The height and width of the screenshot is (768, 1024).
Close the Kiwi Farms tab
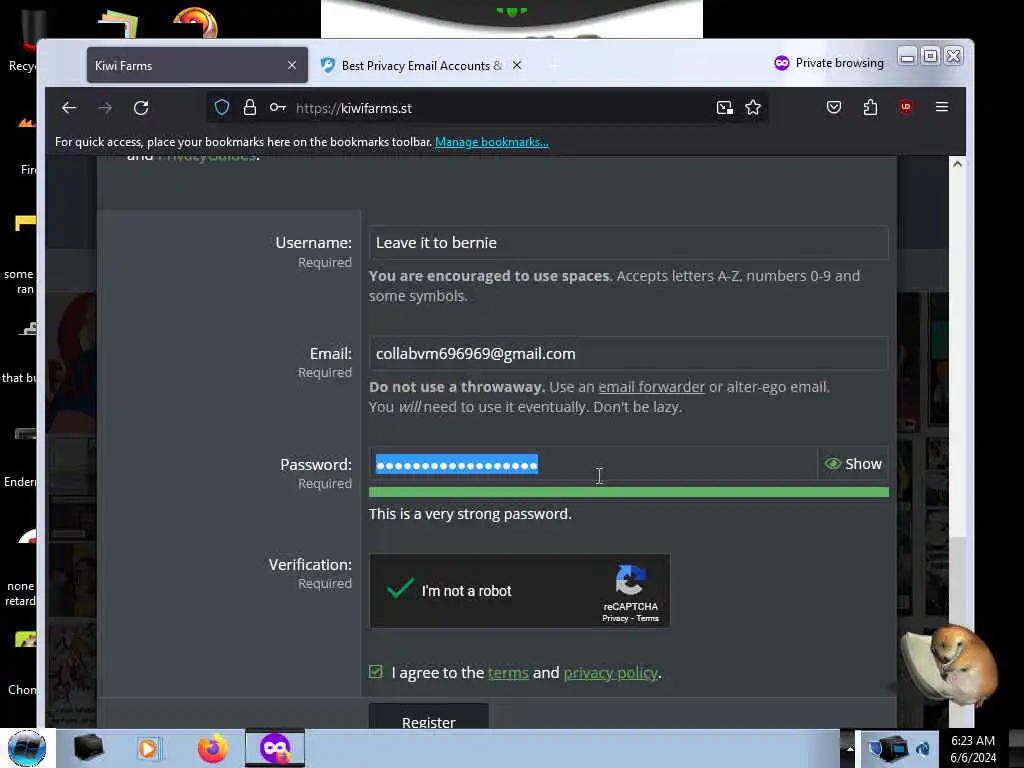(x=292, y=65)
